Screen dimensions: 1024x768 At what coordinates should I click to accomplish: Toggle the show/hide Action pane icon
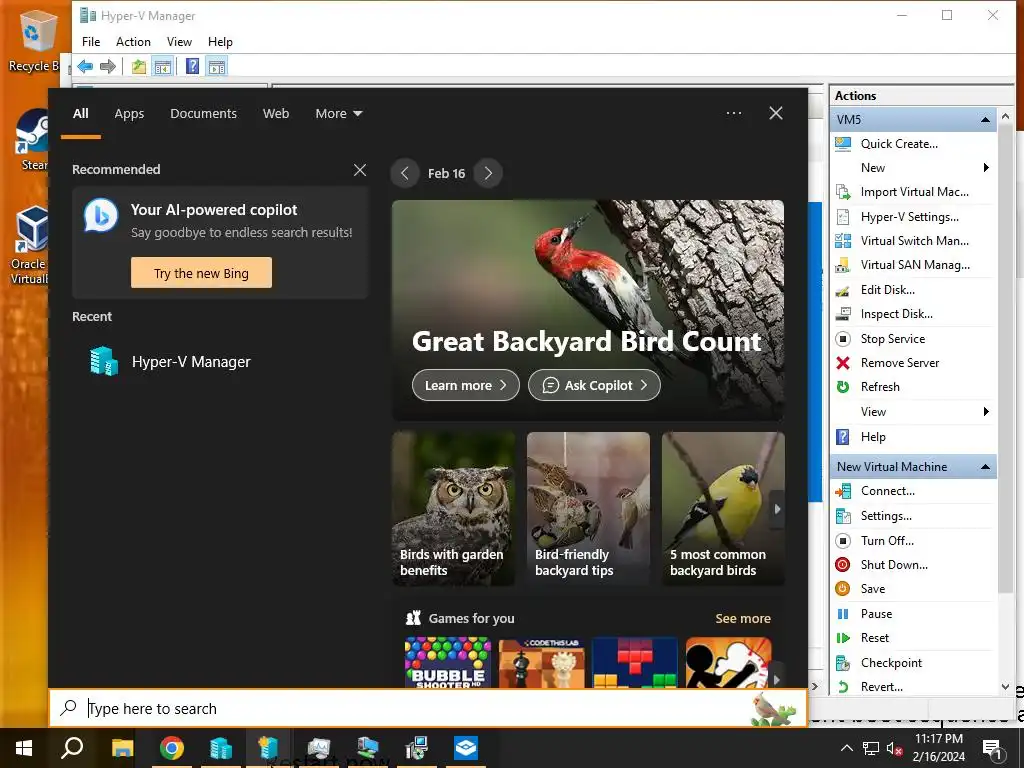[x=217, y=66]
